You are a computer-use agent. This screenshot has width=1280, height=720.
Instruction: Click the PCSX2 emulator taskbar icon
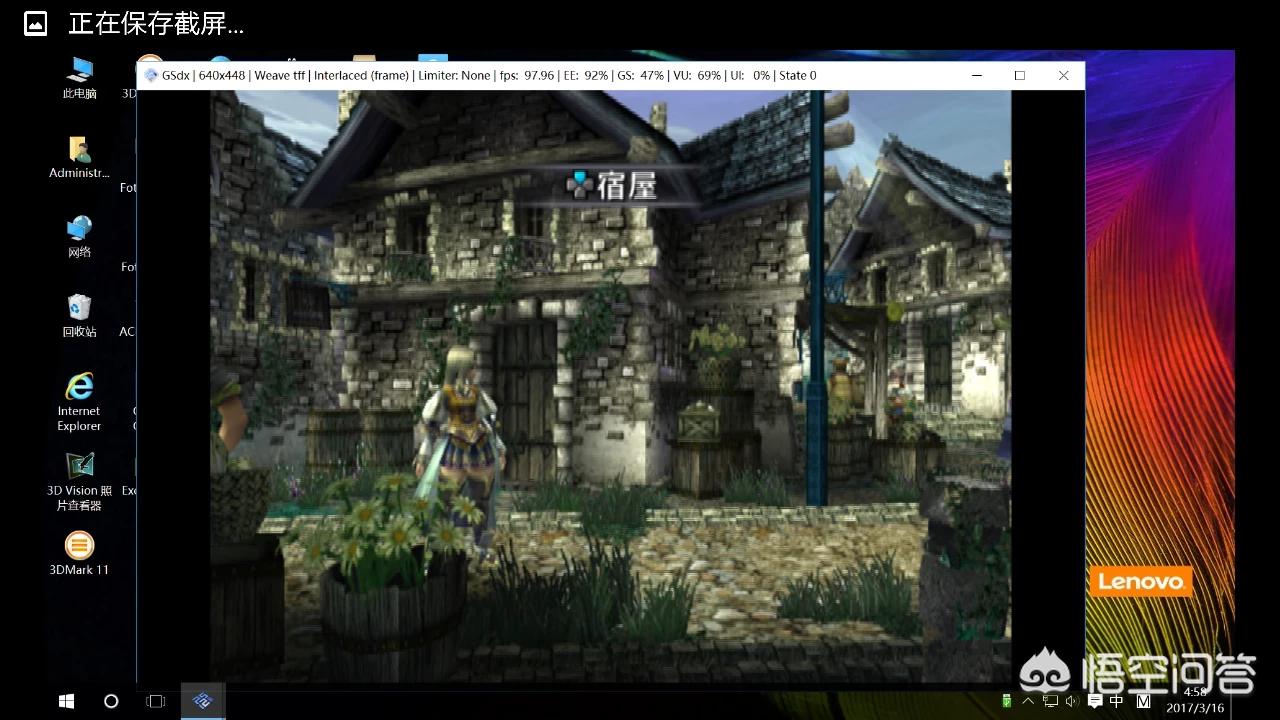coord(203,701)
